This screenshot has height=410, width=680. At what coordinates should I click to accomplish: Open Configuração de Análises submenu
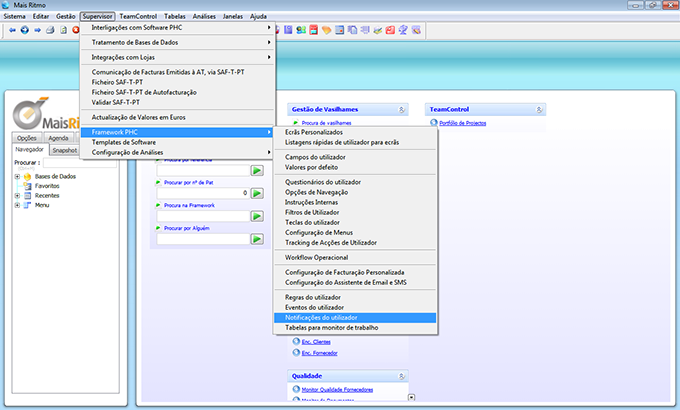(178, 153)
